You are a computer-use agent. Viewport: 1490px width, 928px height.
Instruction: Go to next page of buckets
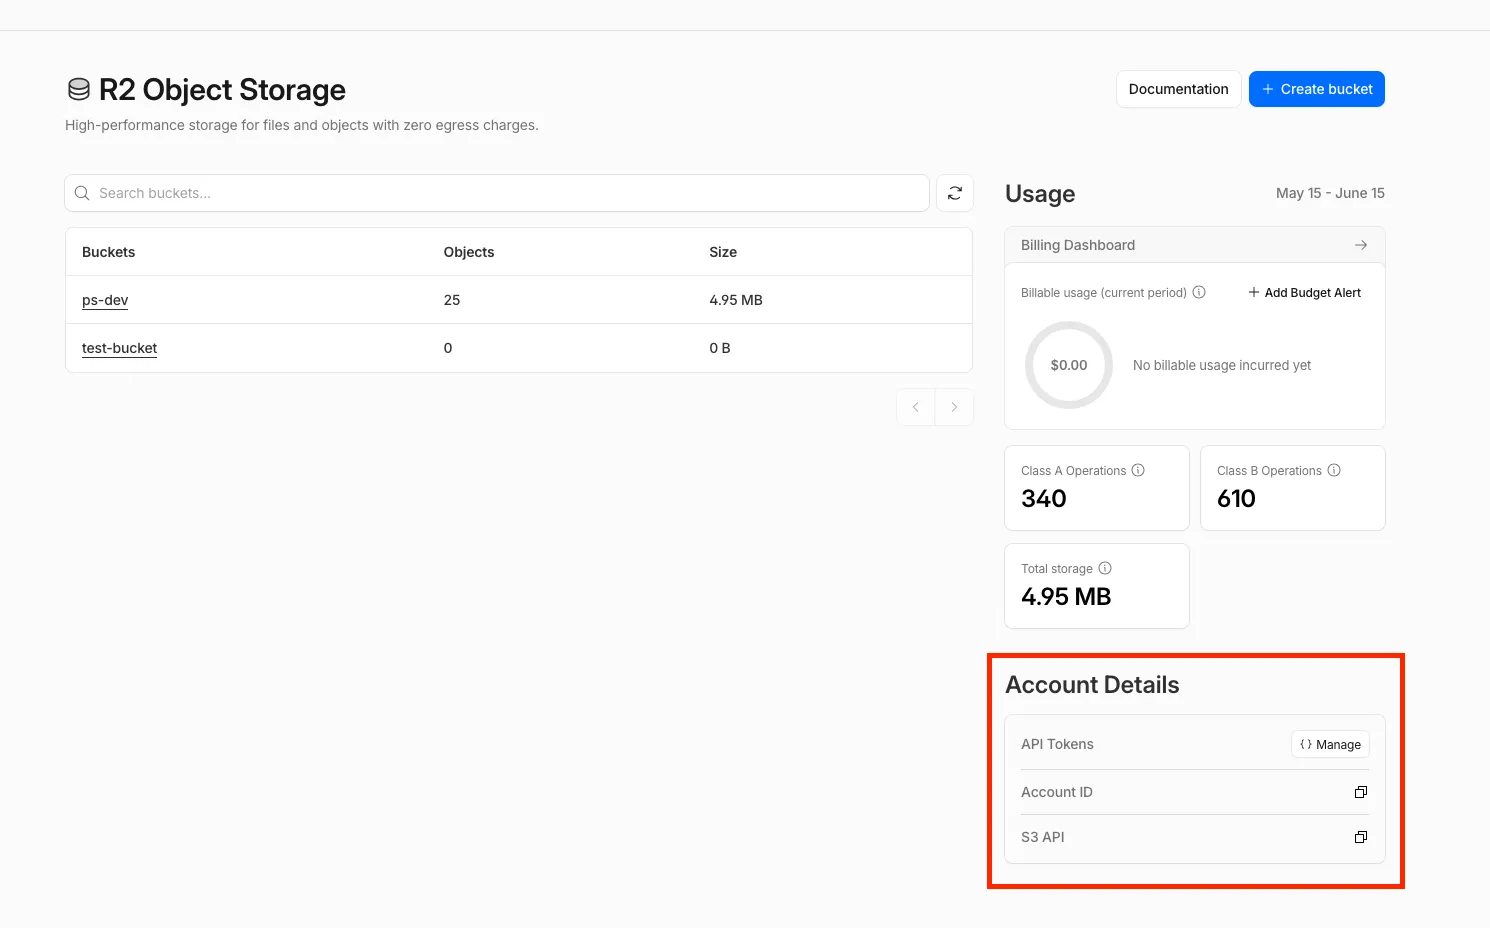click(954, 407)
